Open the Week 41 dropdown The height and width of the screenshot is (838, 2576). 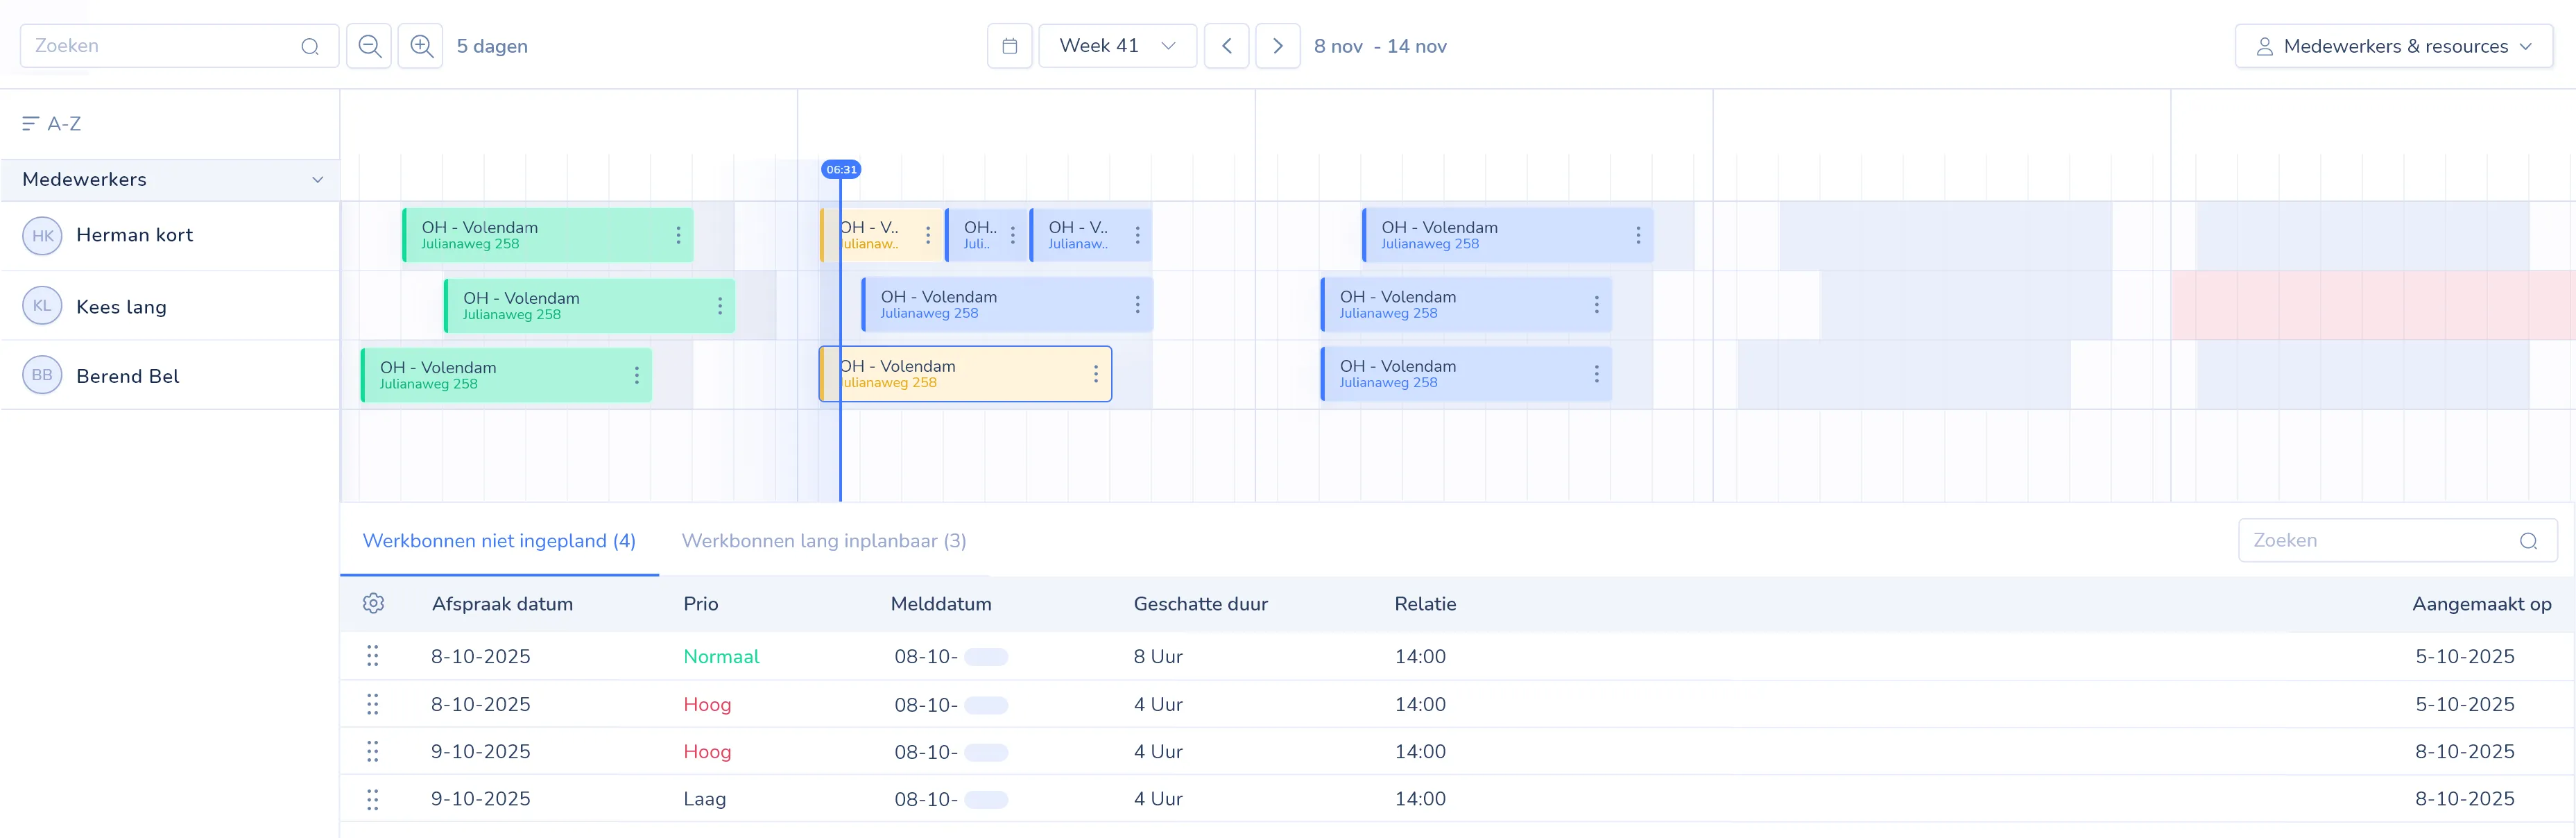[1117, 46]
